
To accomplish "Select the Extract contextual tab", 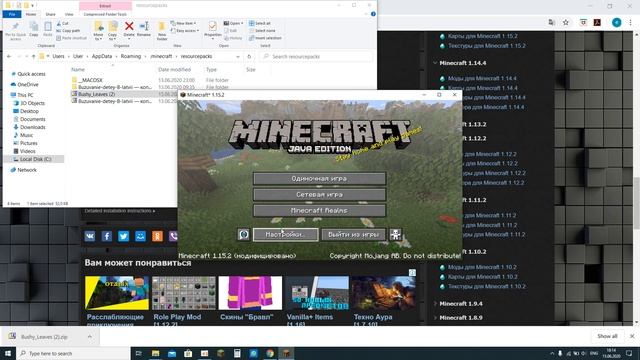I will pos(105,6).
